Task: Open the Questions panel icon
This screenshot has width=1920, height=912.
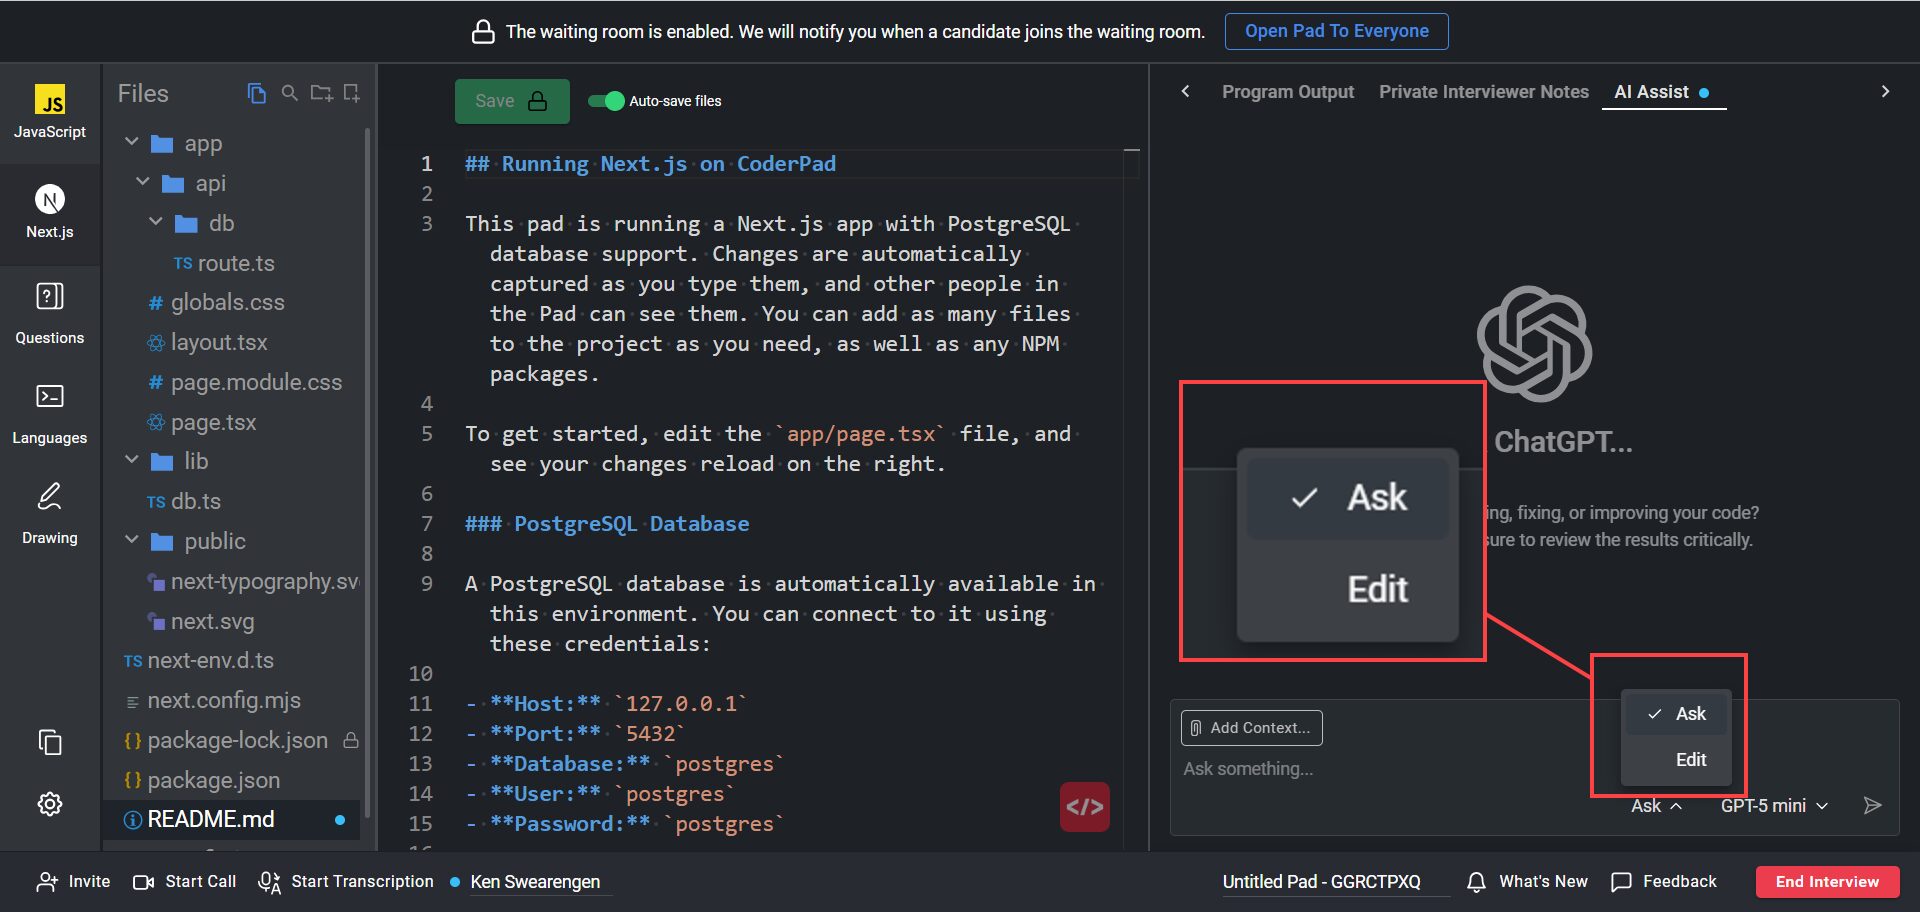Action: [x=49, y=297]
